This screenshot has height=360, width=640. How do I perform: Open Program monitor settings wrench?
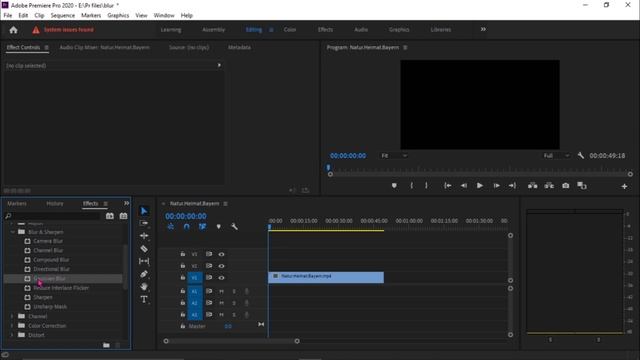[581, 156]
